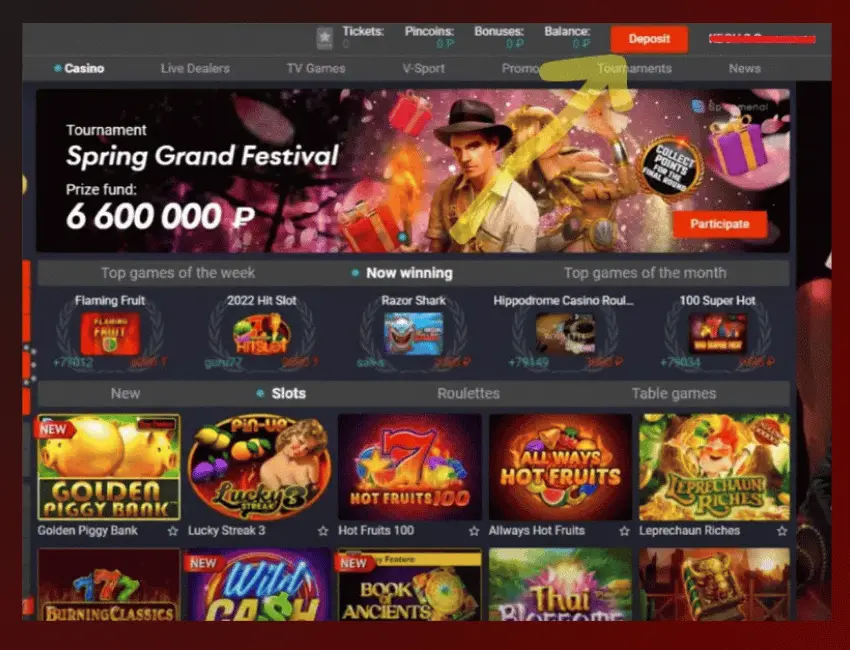Star the Allways Hot Fruits game
This screenshot has height=650, width=850.
click(x=624, y=531)
